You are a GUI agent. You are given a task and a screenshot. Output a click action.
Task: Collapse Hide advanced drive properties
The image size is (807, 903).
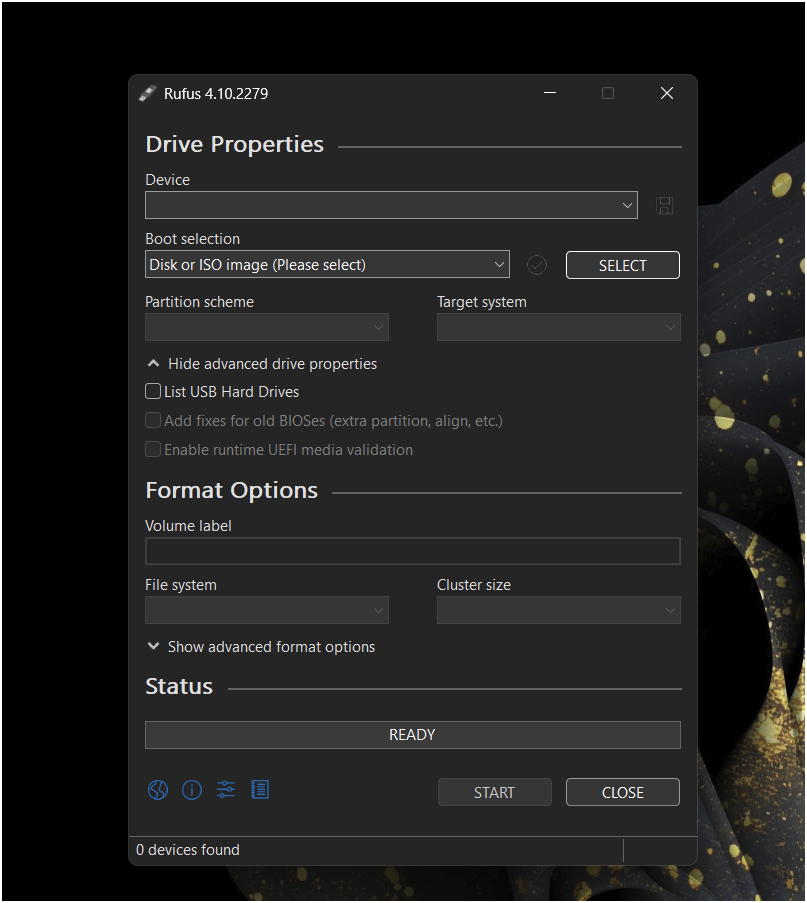[x=262, y=364]
